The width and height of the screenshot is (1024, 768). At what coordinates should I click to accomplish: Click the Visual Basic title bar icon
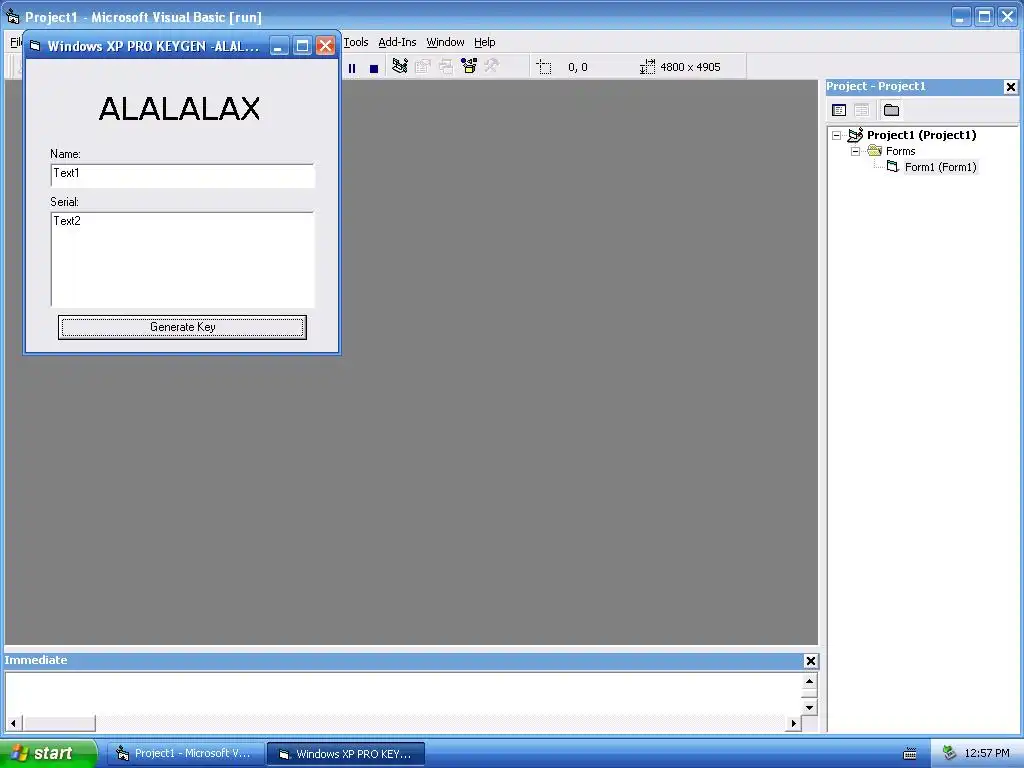(x=12, y=16)
